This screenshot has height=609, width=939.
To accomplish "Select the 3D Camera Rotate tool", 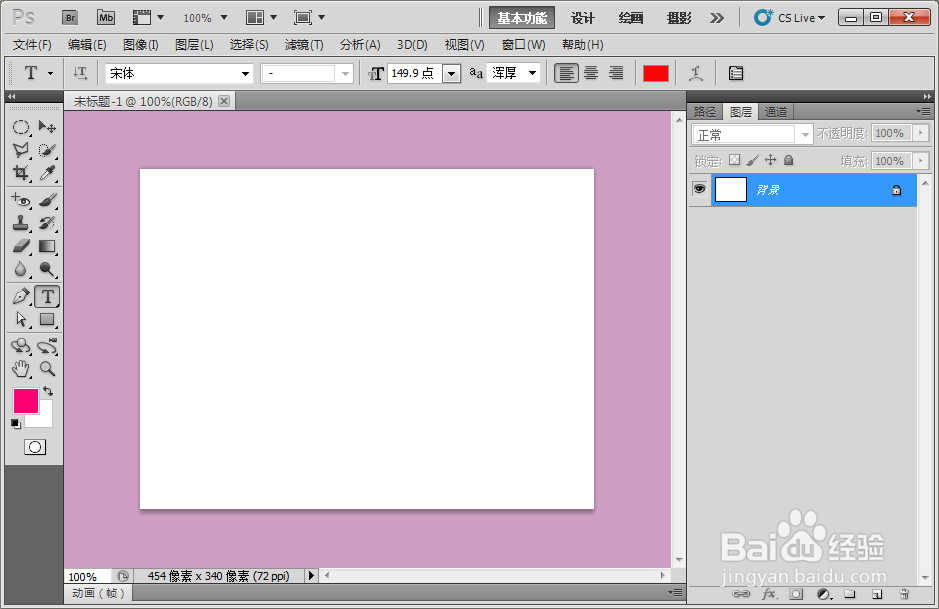I will [x=47, y=346].
